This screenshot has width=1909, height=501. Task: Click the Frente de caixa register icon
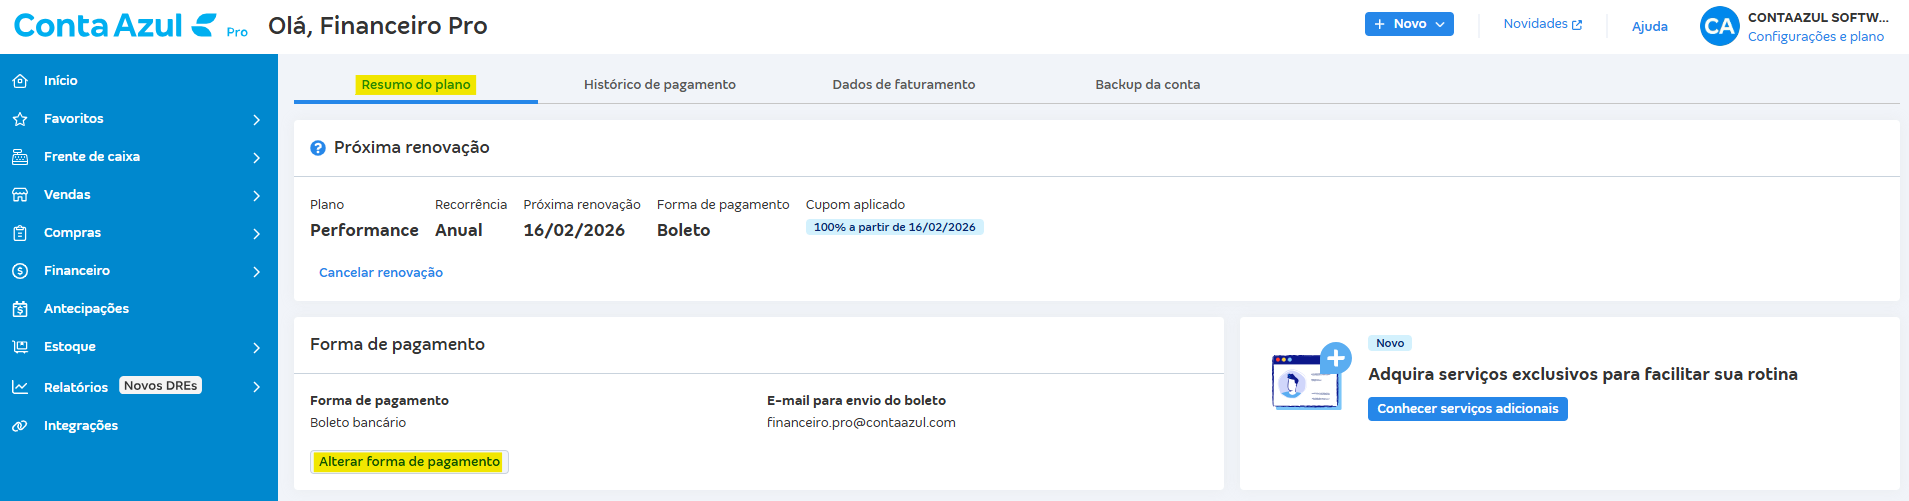(20, 157)
